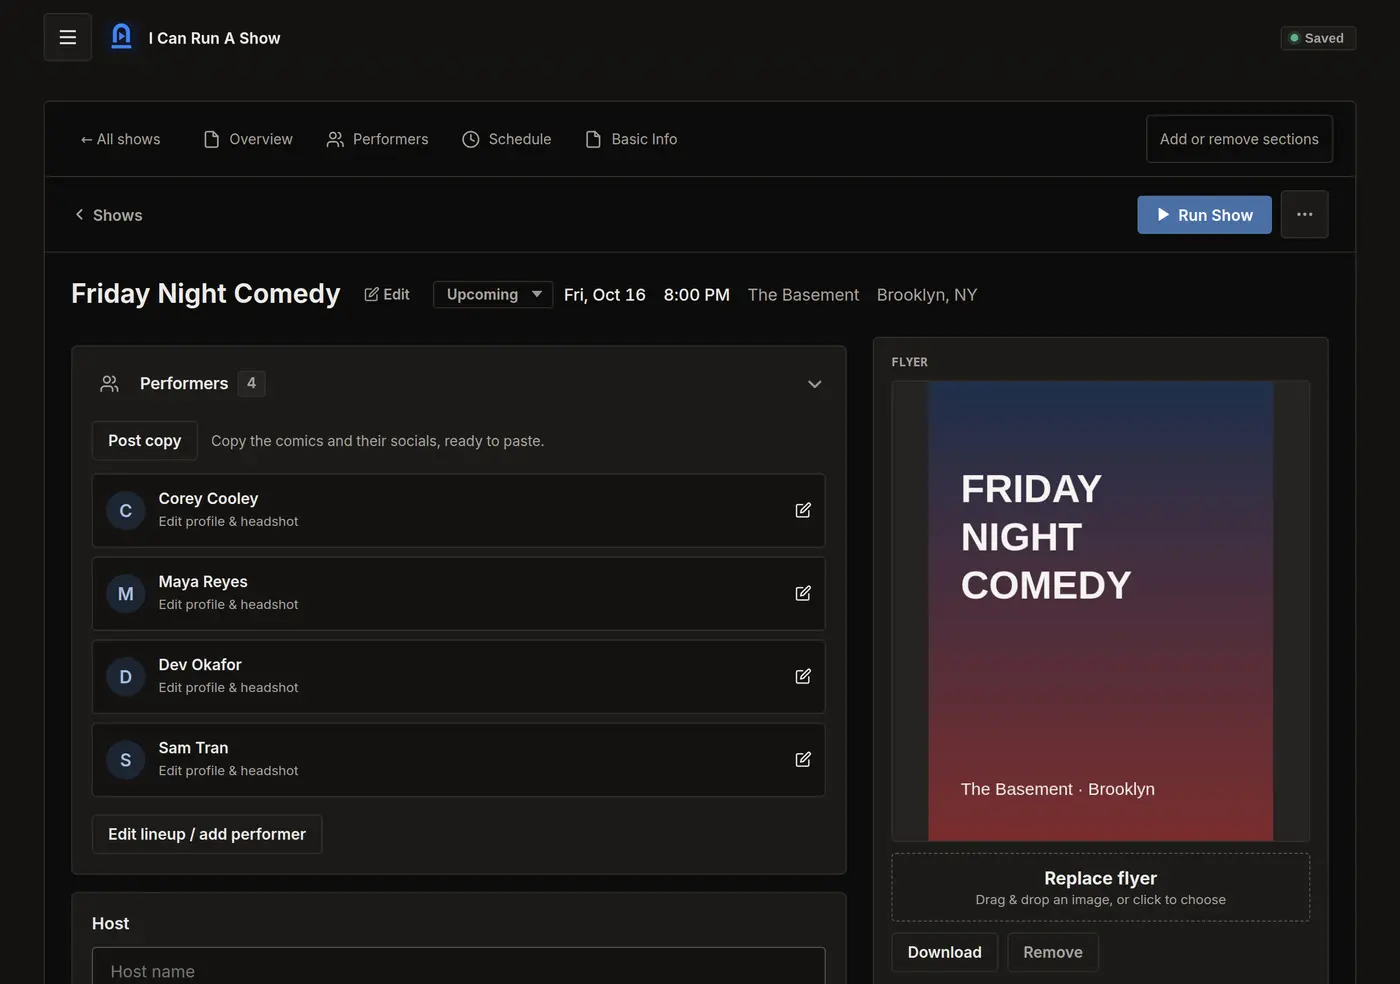The height and width of the screenshot is (984, 1400).
Task: Open the Upcoming status dropdown
Action: coord(493,294)
